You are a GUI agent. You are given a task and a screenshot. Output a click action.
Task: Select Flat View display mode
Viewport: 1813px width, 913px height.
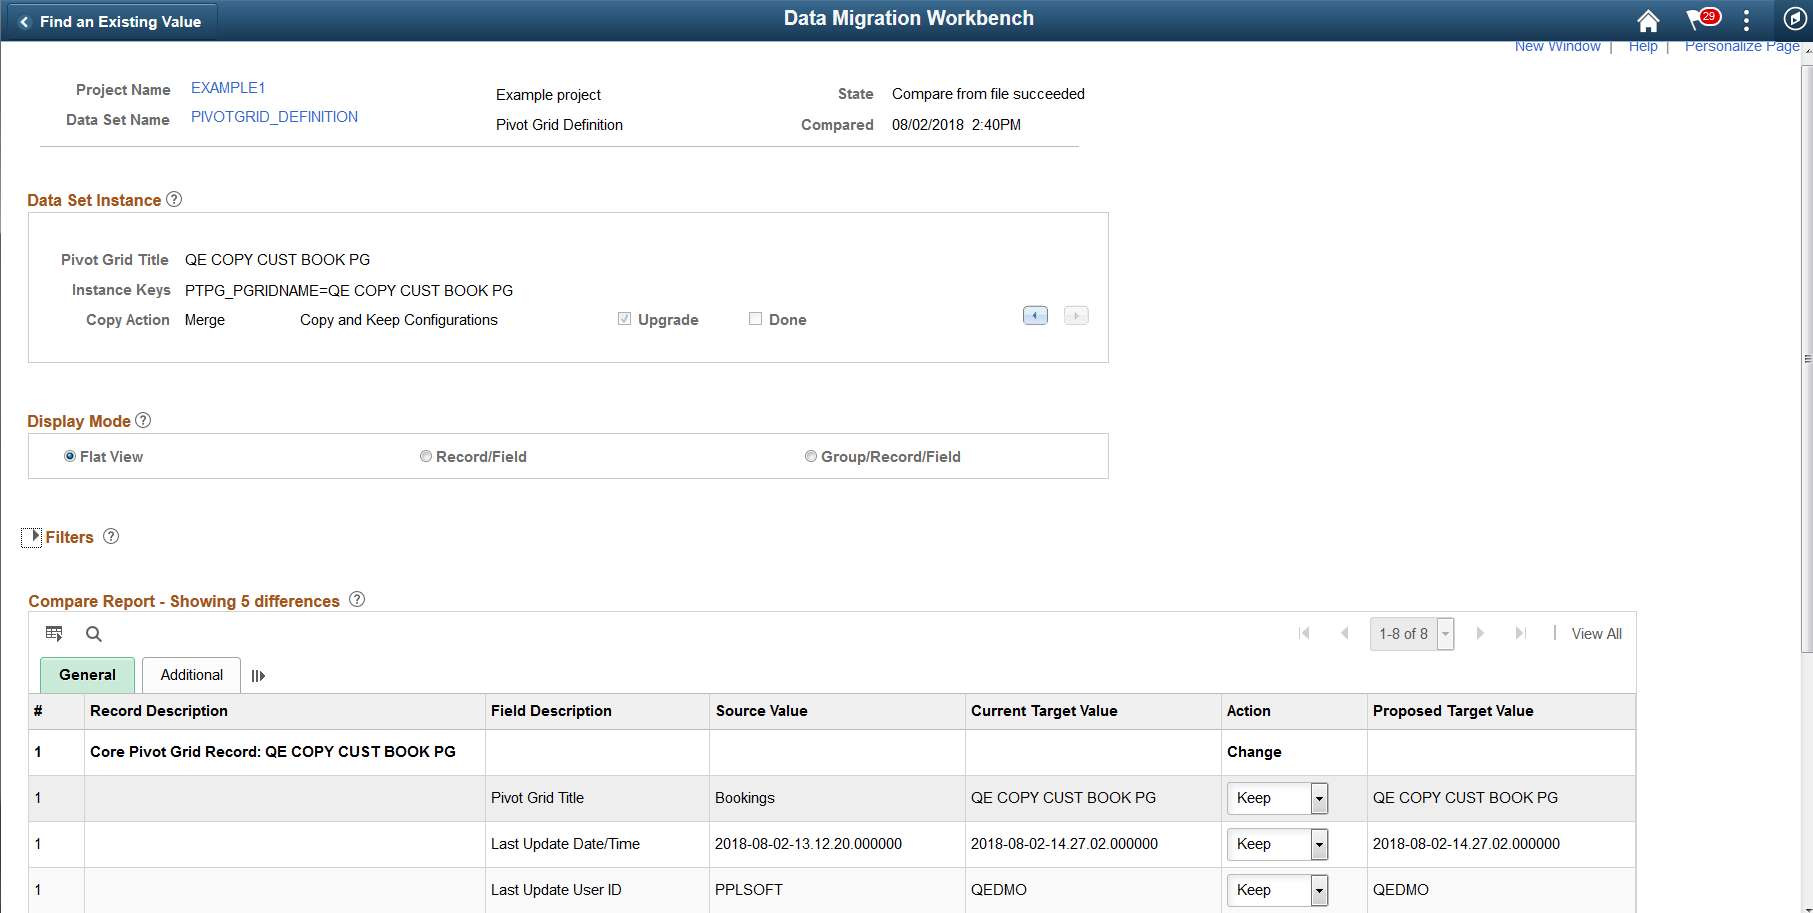[x=70, y=456]
